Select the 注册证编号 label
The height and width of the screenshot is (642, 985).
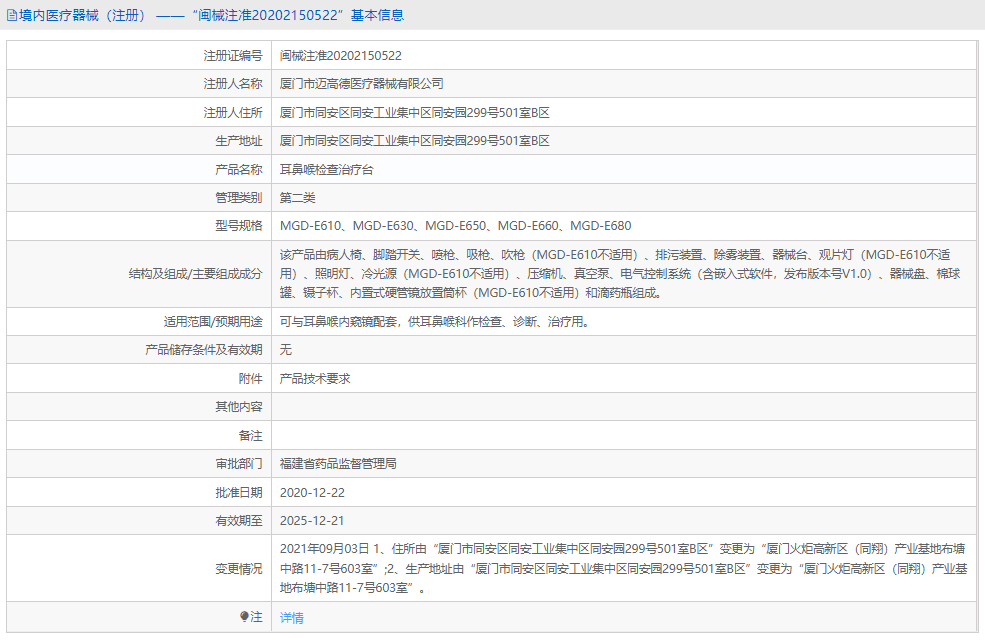point(232,56)
